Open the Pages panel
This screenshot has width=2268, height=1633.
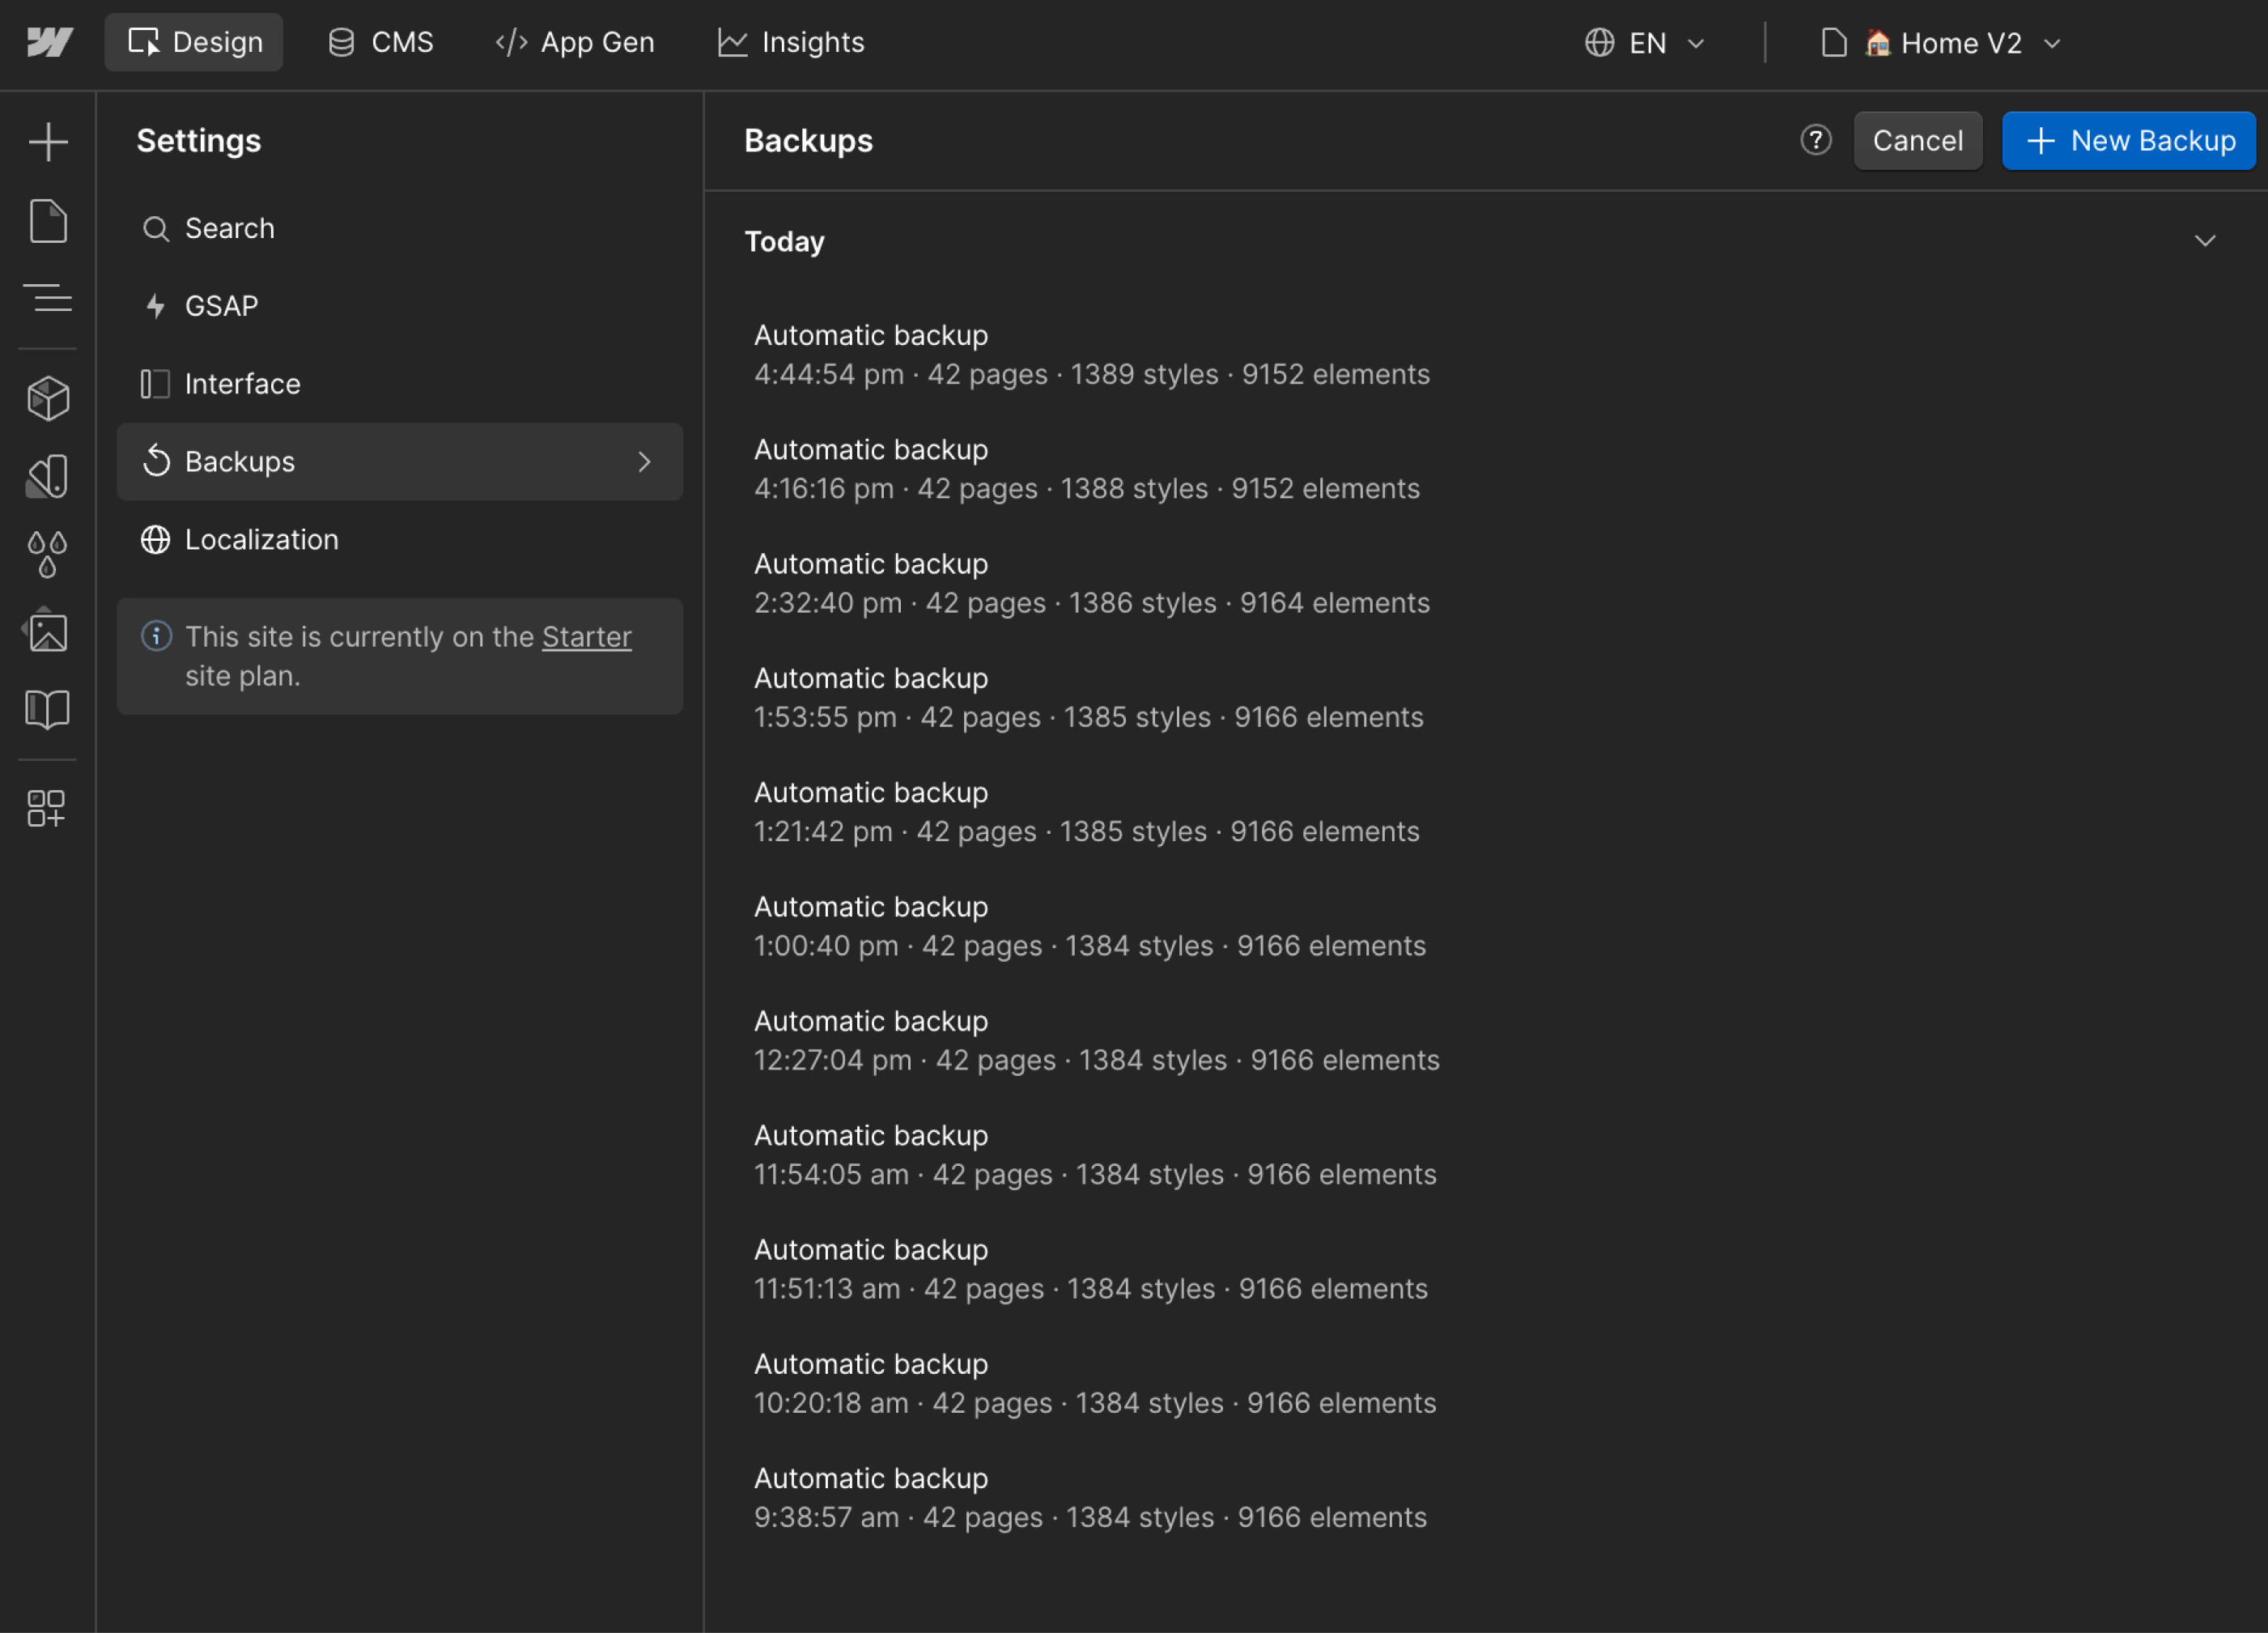click(48, 220)
